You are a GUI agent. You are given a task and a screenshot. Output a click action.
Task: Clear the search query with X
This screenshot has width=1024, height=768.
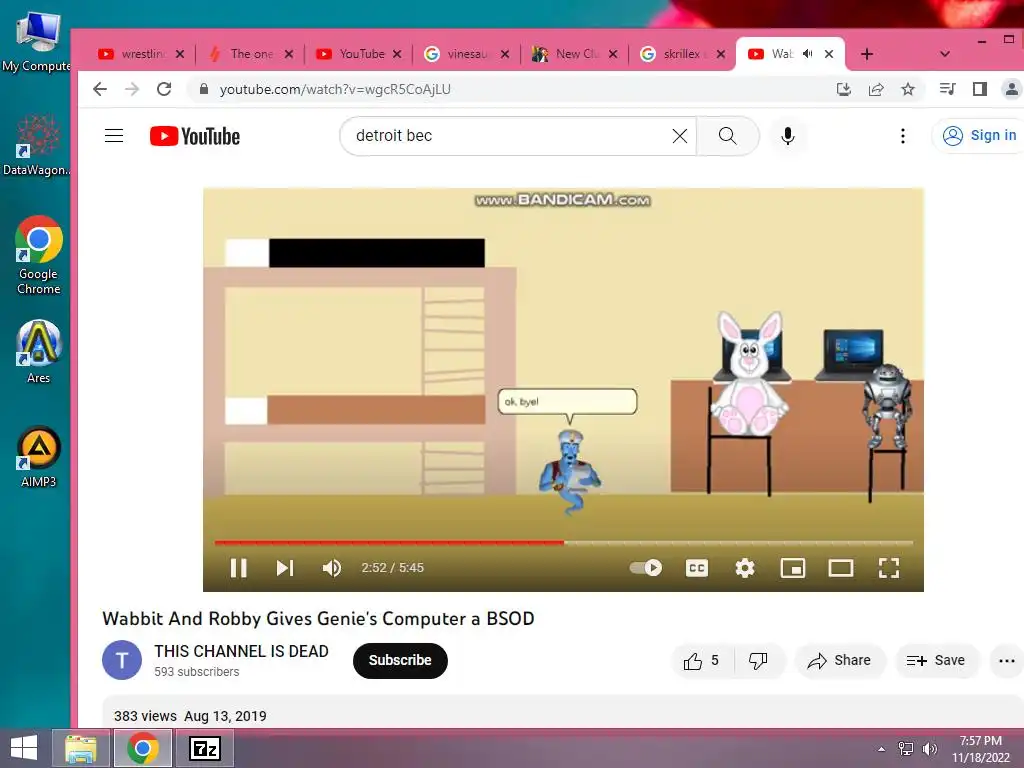point(680,136)
